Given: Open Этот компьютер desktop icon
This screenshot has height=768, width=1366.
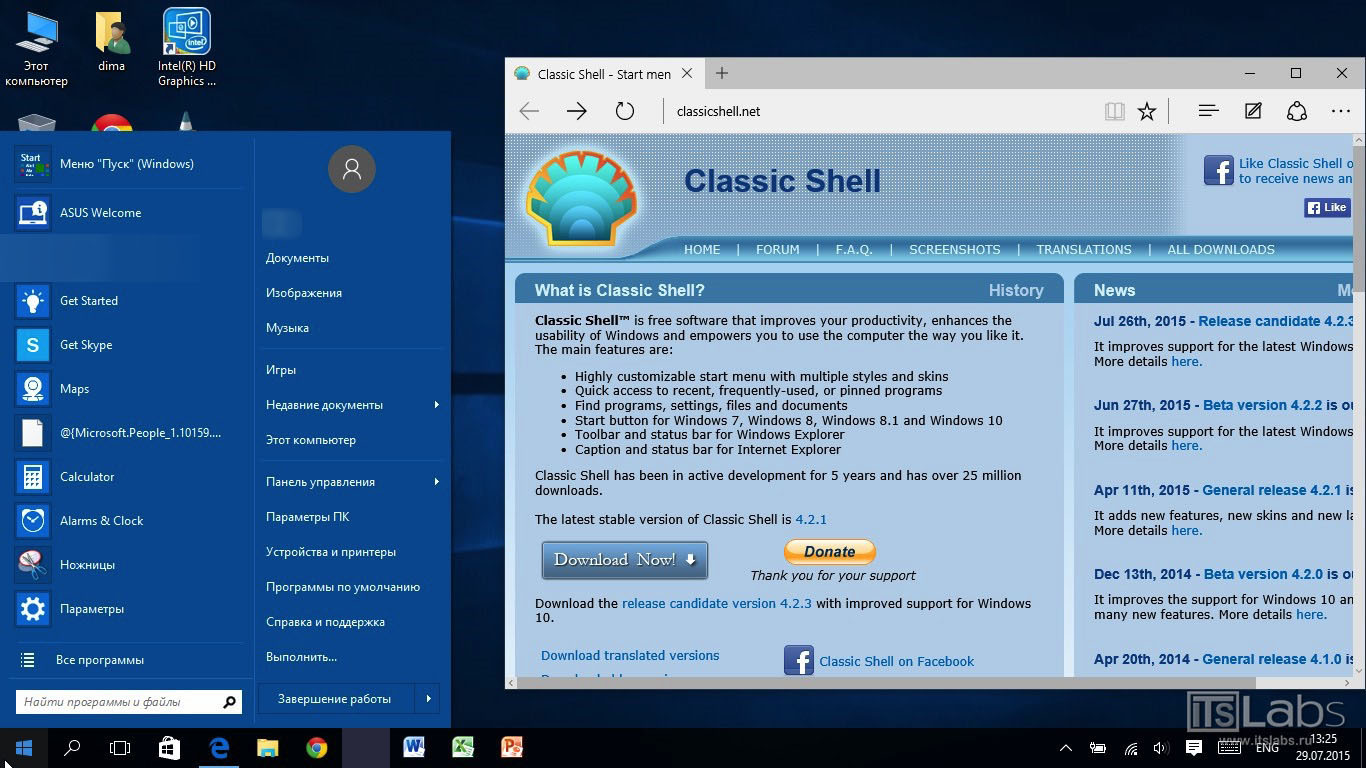Looking at the screenshot, I should [x=36, y=48].
